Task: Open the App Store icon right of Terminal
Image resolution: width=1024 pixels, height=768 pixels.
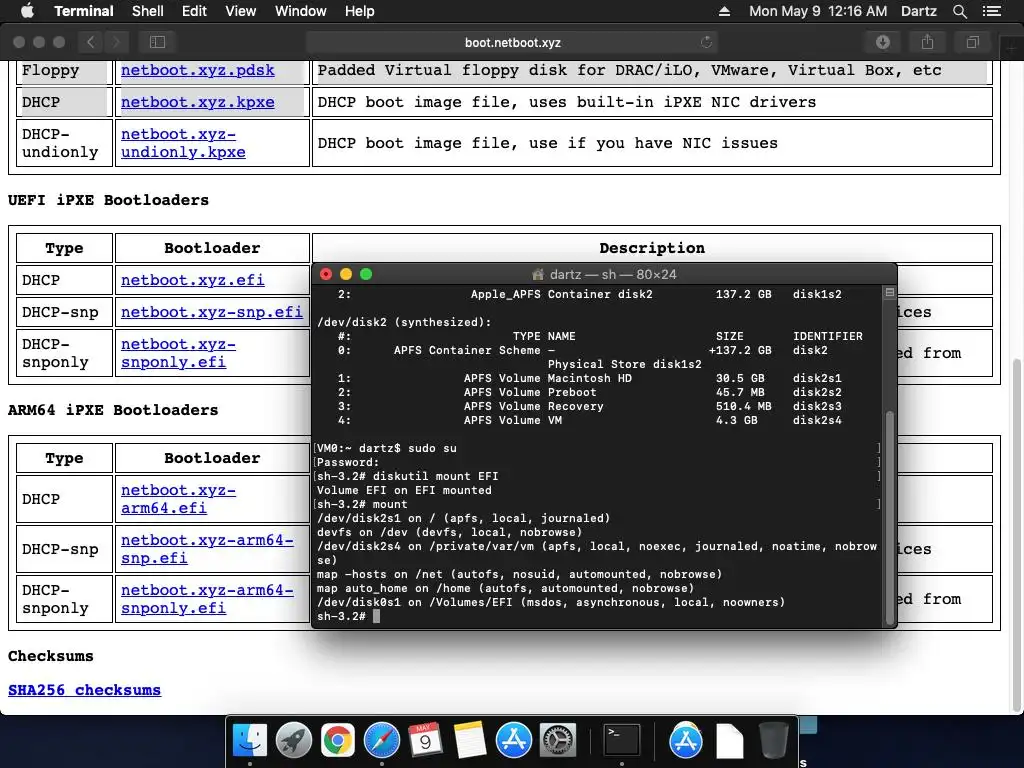Action: pos(686,740)
